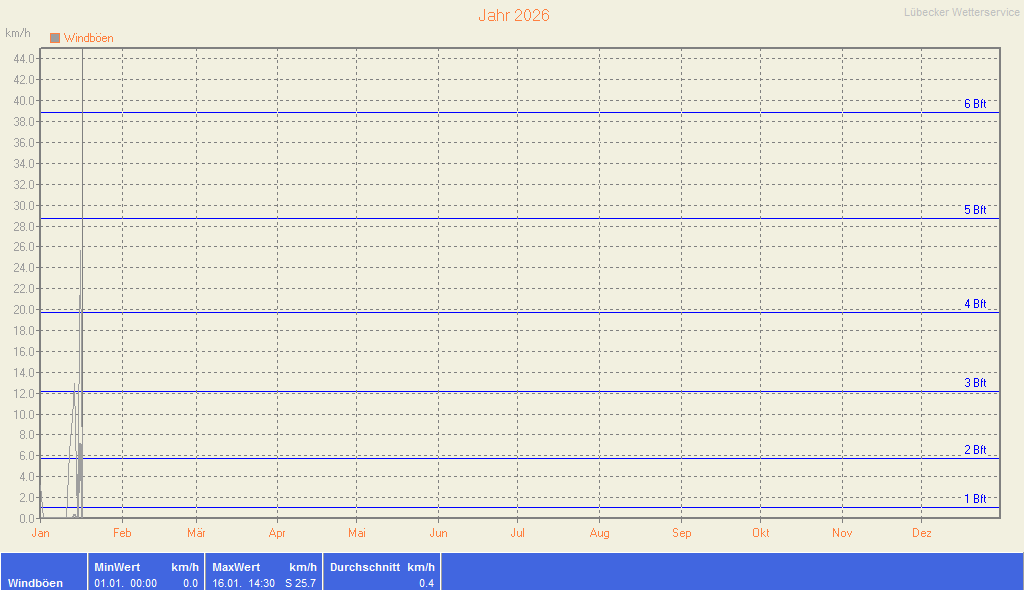This screenshot has height=590, width=1024.
Task: Click the 1 Bft threshold line label
Action: click(975, 499)
